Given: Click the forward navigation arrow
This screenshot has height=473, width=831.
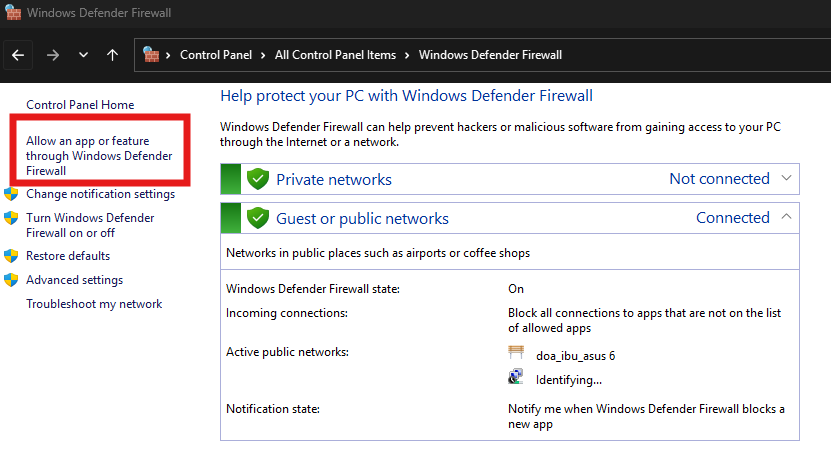Looking at the screenshot, I should [x=52, y=55].
